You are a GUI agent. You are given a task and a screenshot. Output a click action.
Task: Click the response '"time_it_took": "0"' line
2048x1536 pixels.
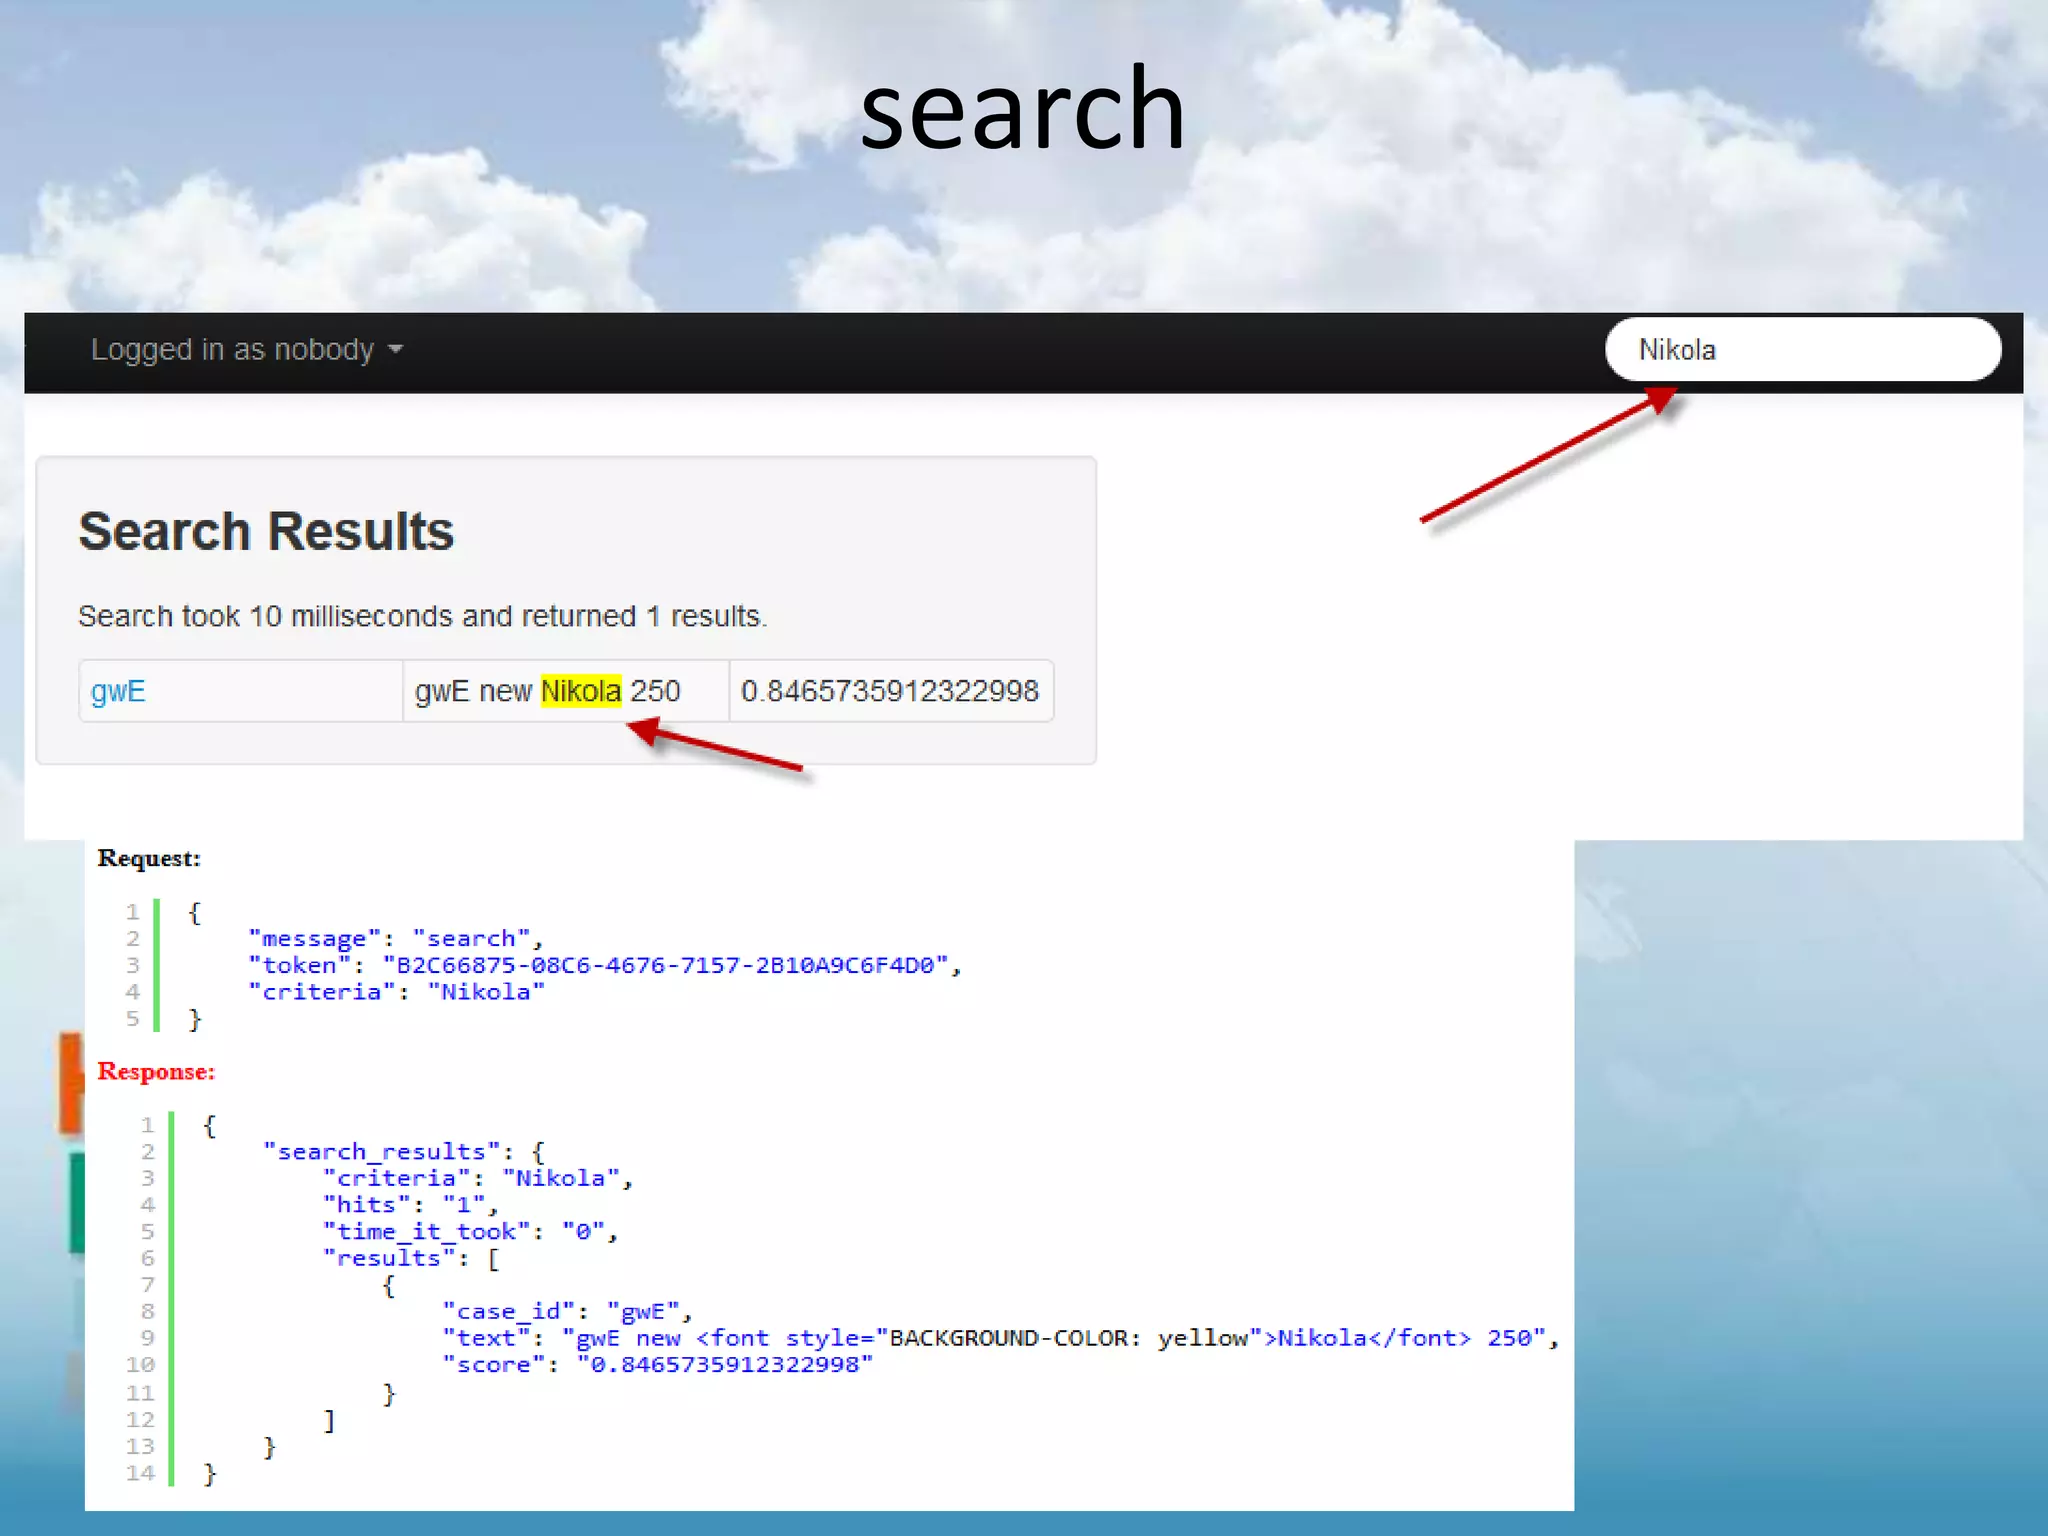pos(470,1232)
